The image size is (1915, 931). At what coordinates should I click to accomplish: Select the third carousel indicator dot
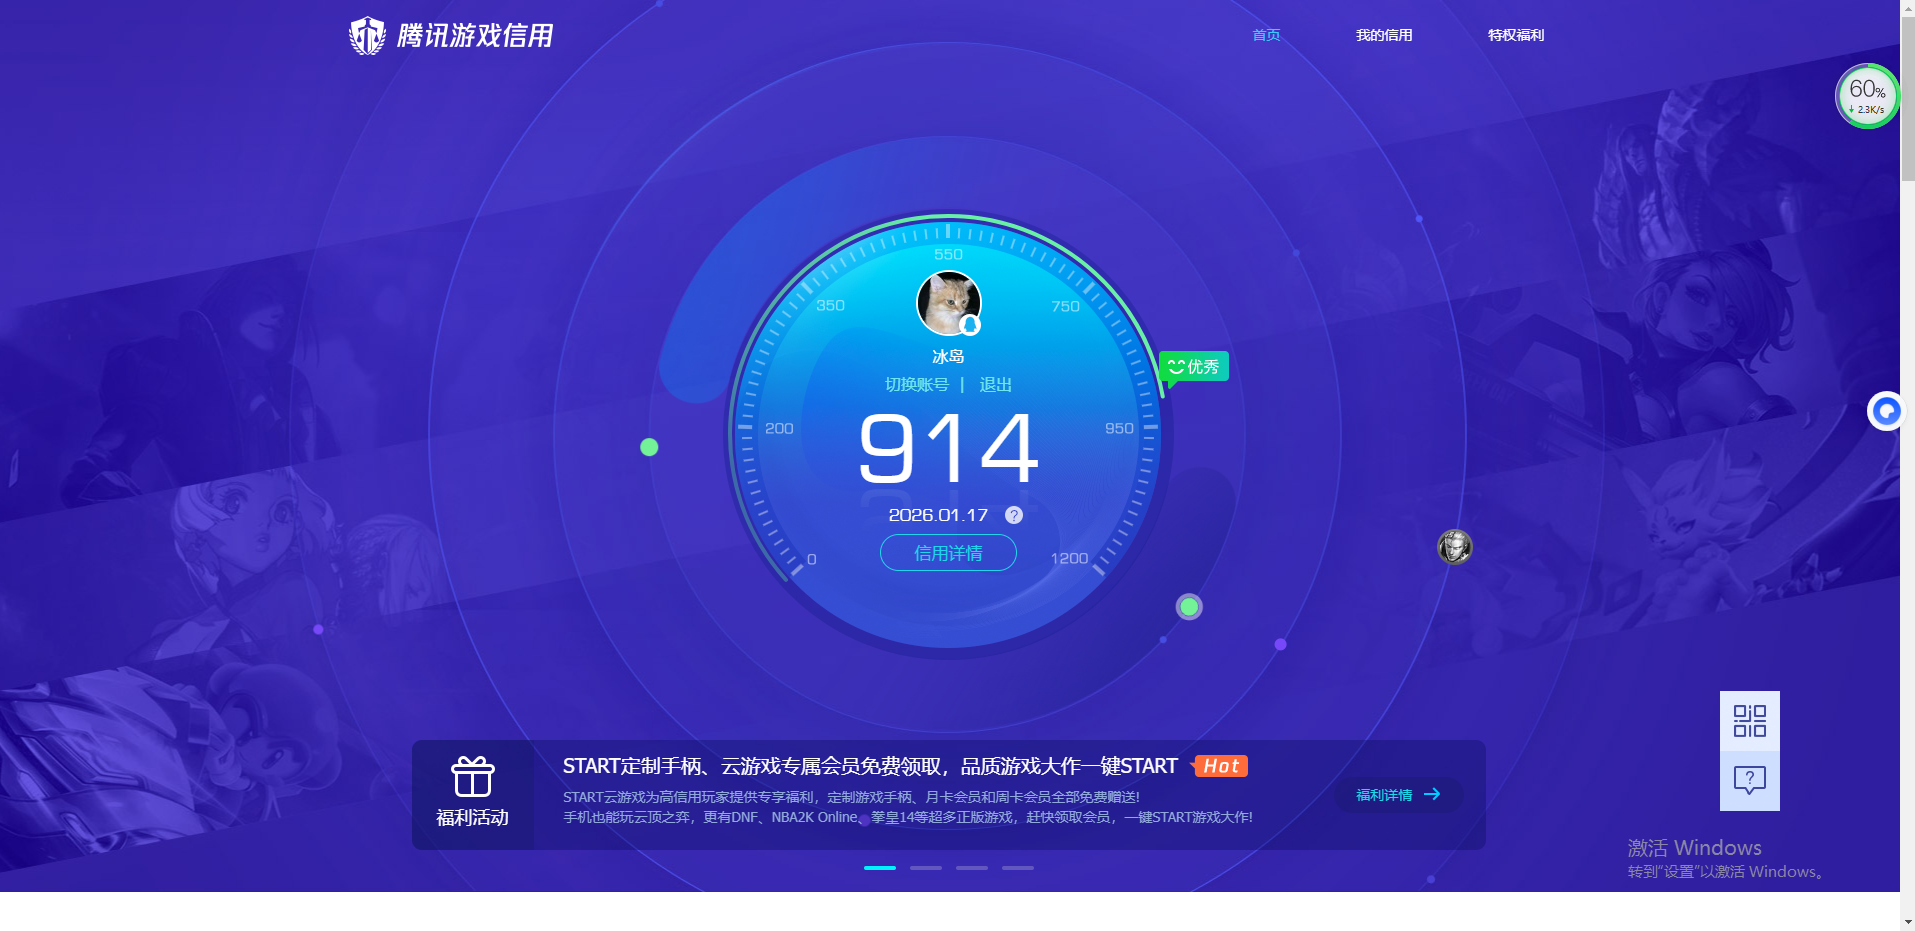(x=971, y=868)
